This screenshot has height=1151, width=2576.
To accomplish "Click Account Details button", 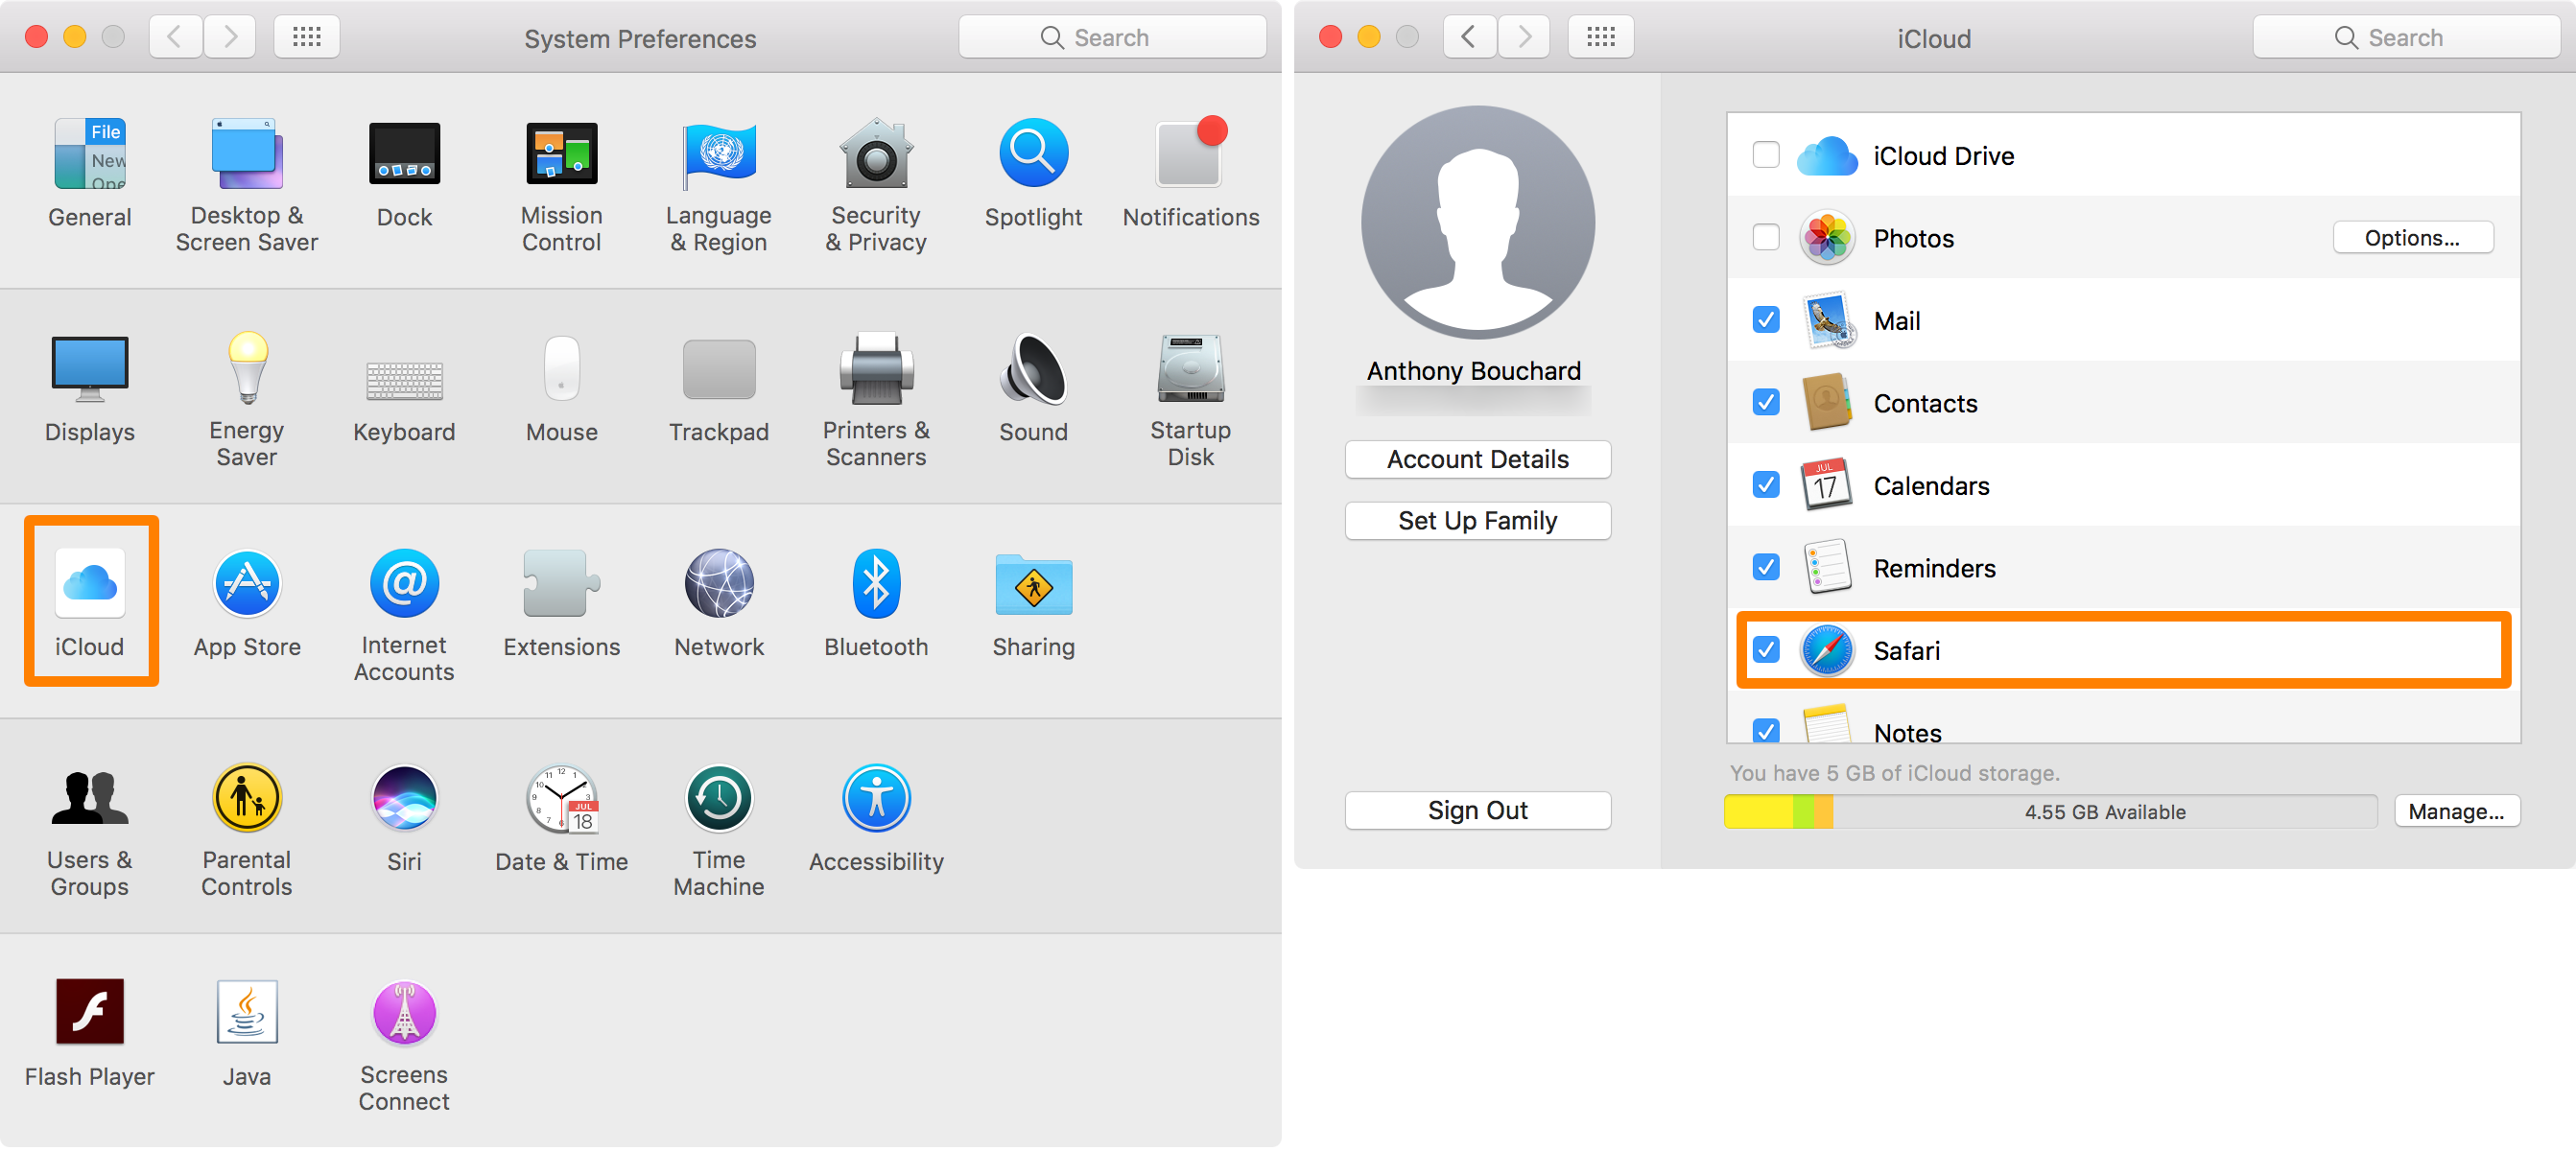I will point(1477,460).
